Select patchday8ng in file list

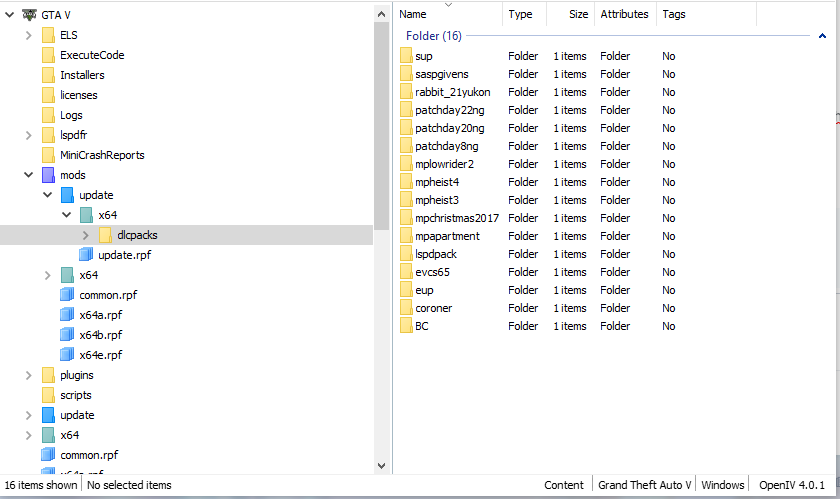(447, 146)
